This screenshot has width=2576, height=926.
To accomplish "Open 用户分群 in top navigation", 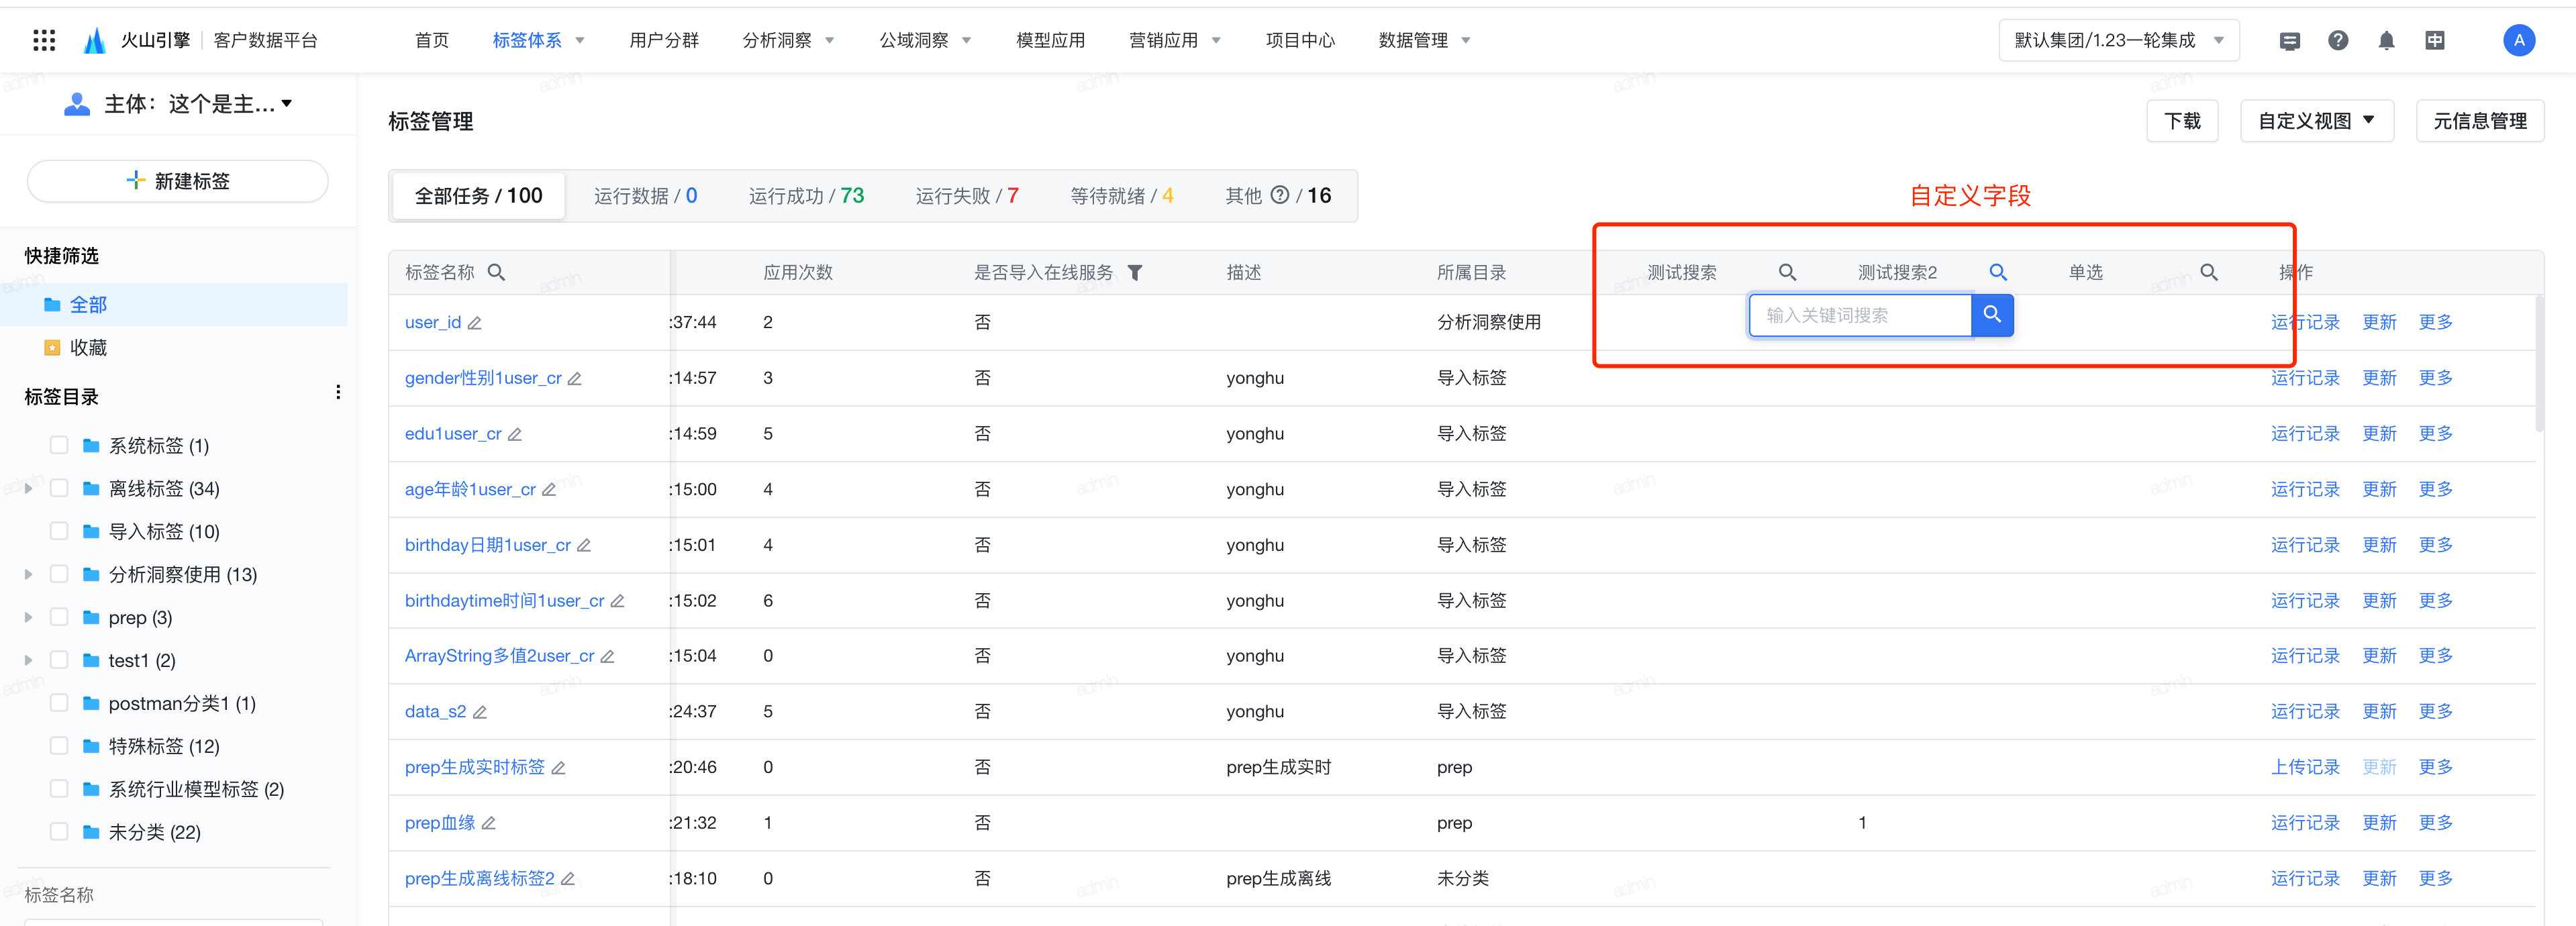I will 664,40.
